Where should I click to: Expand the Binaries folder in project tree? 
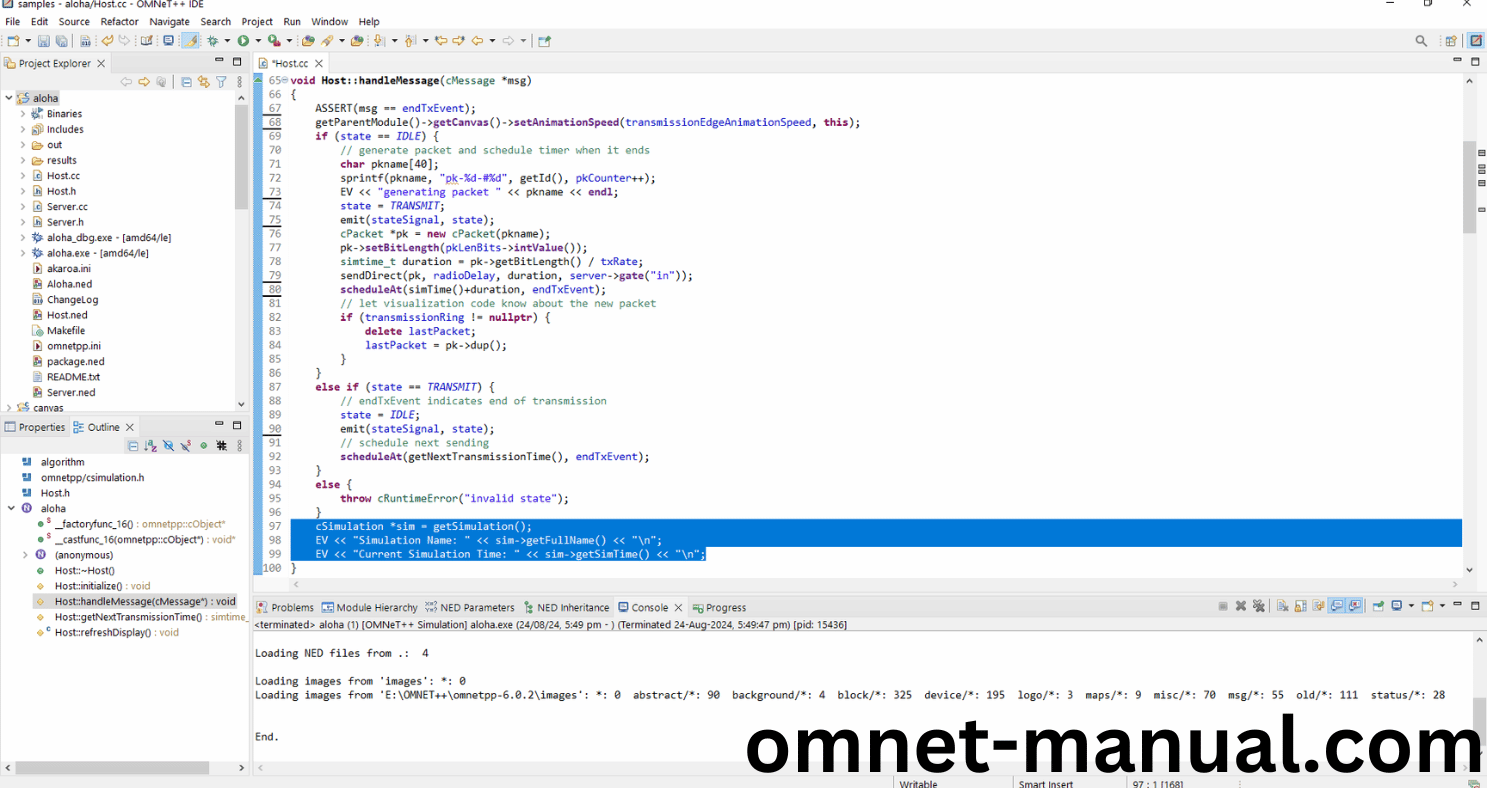point(23,114)
